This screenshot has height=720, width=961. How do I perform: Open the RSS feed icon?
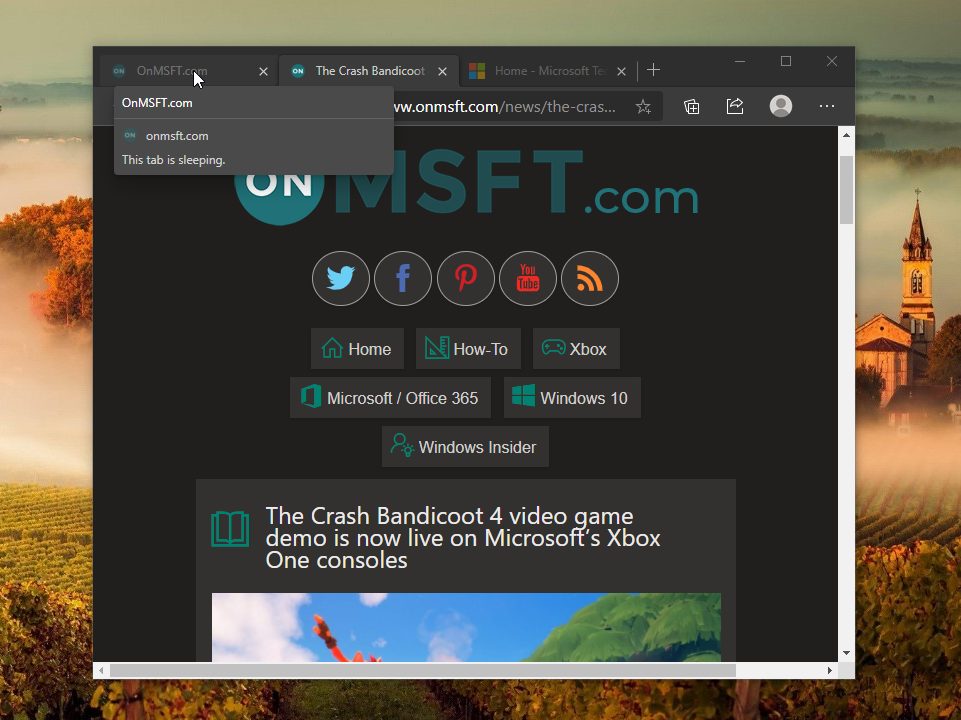pos(590,278)
